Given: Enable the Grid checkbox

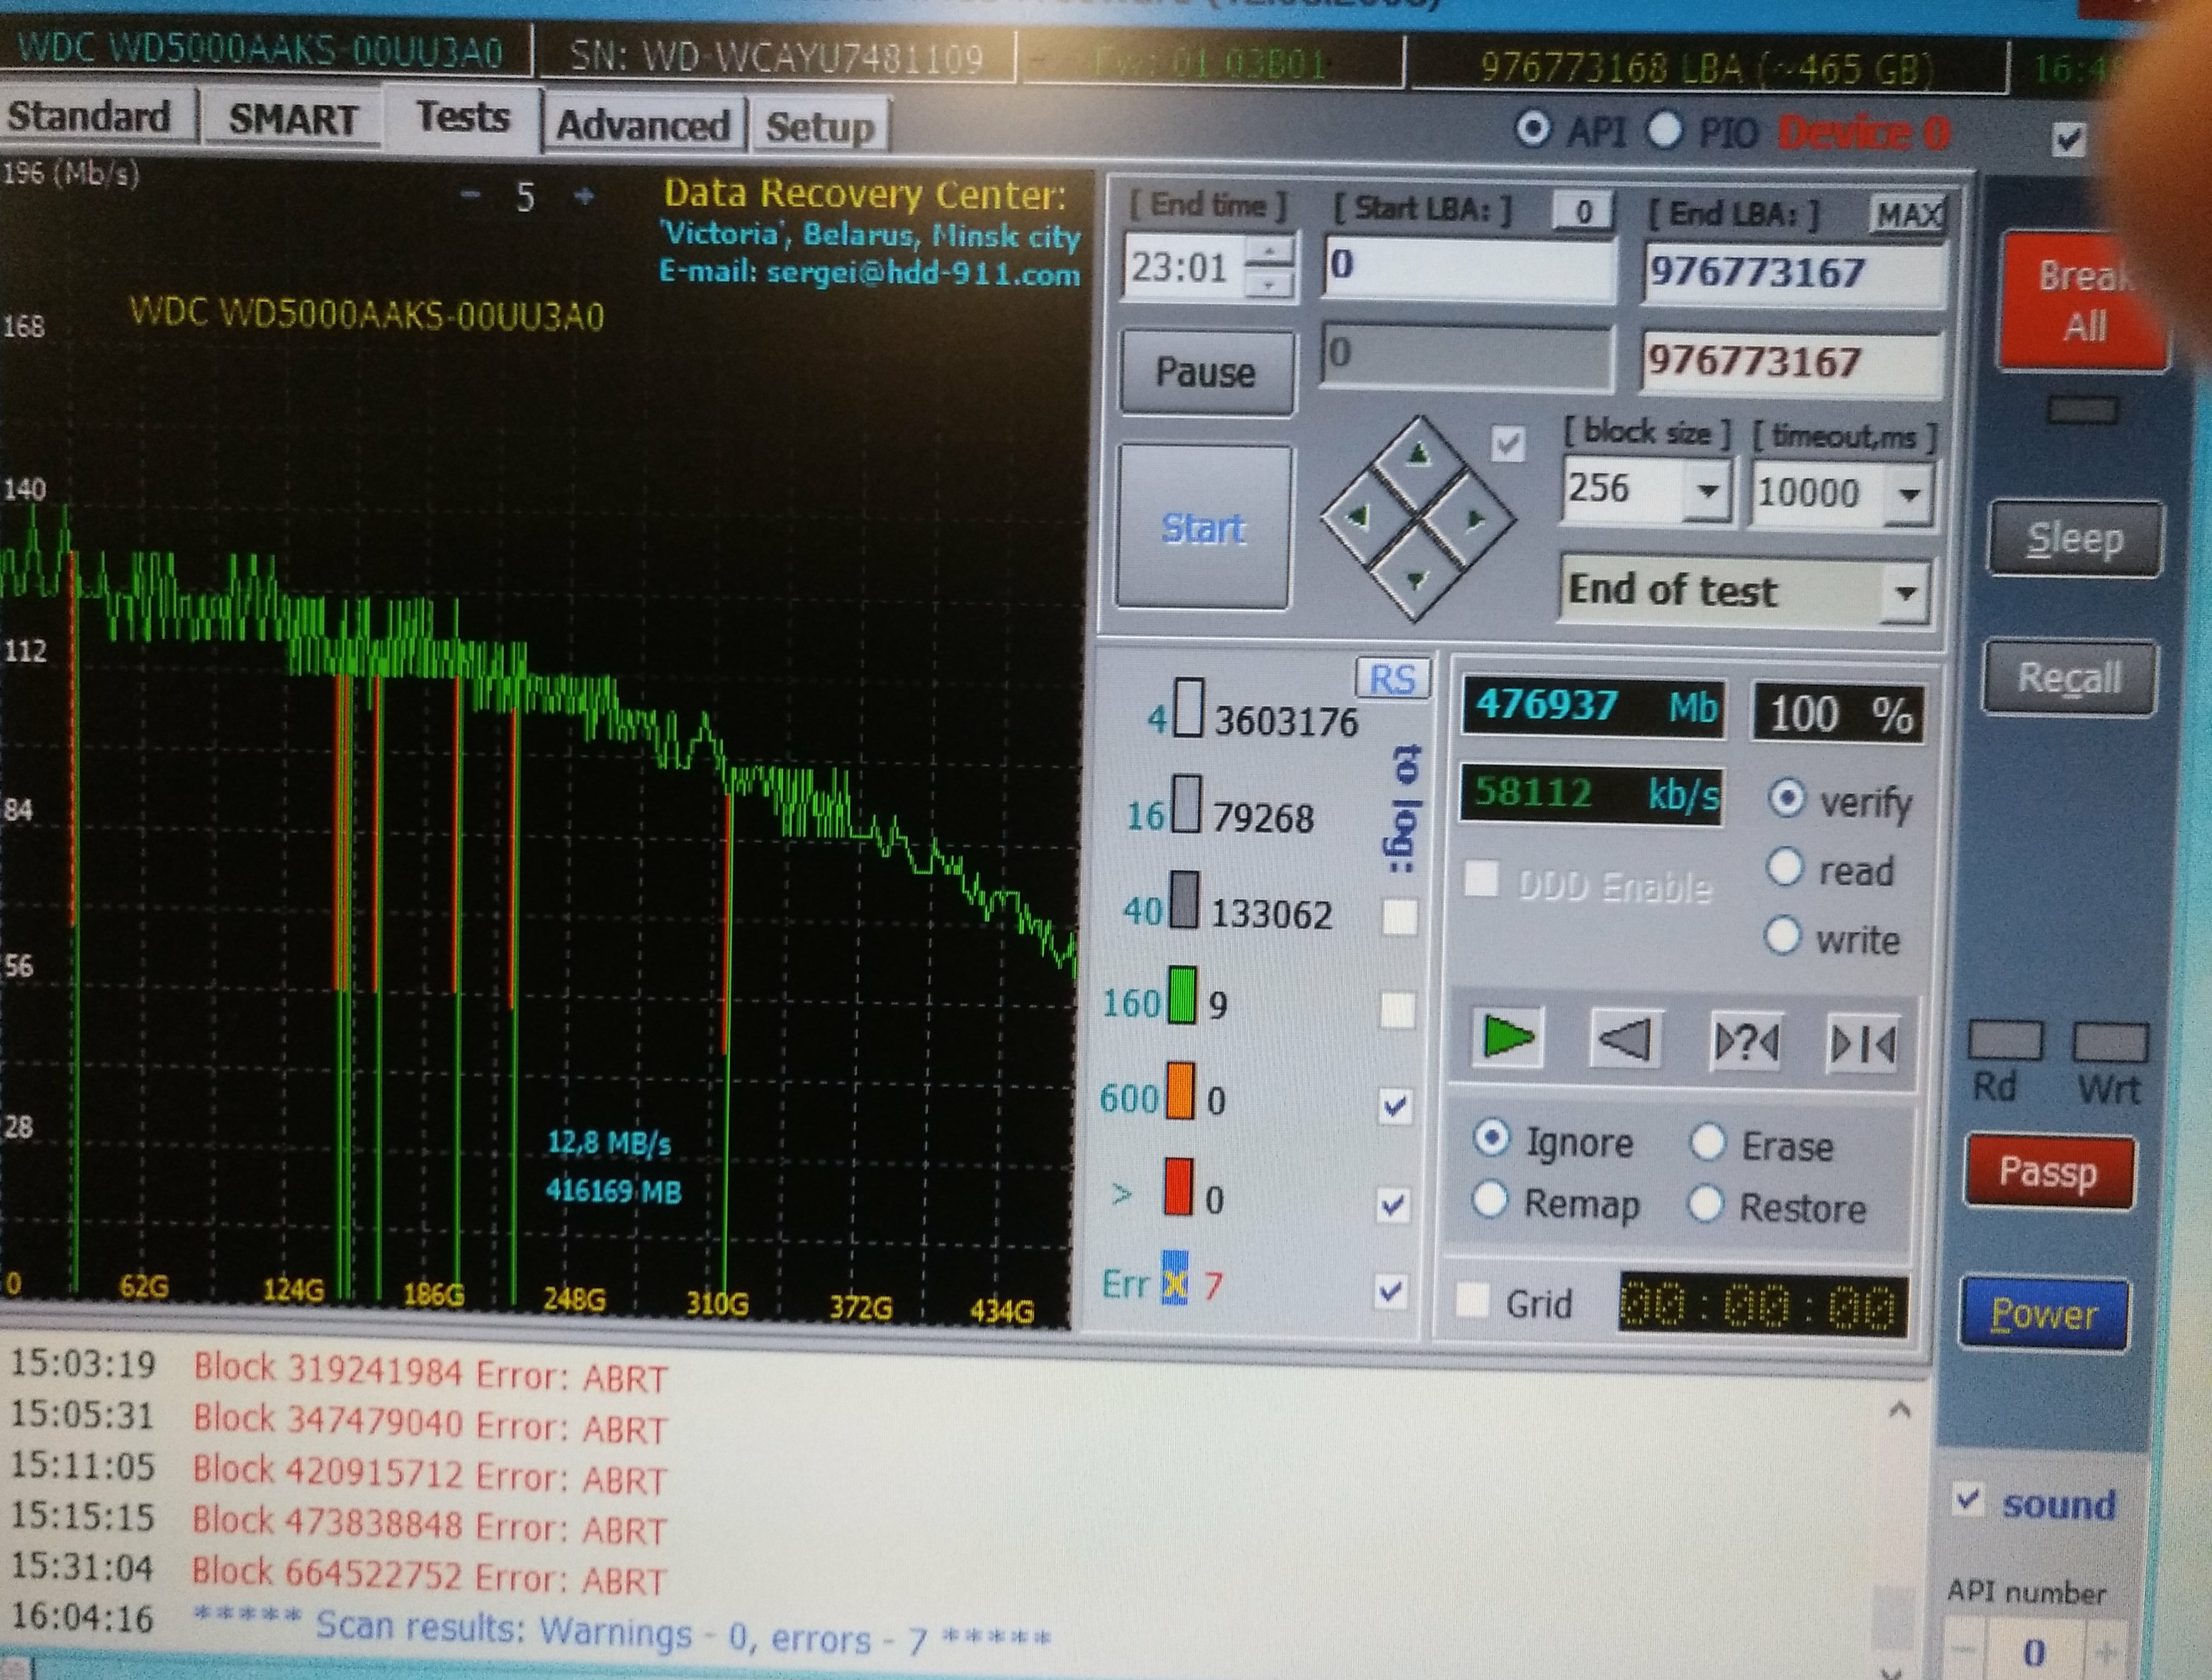Looking at the screenshot, I should click(x=1473, y=1300).
